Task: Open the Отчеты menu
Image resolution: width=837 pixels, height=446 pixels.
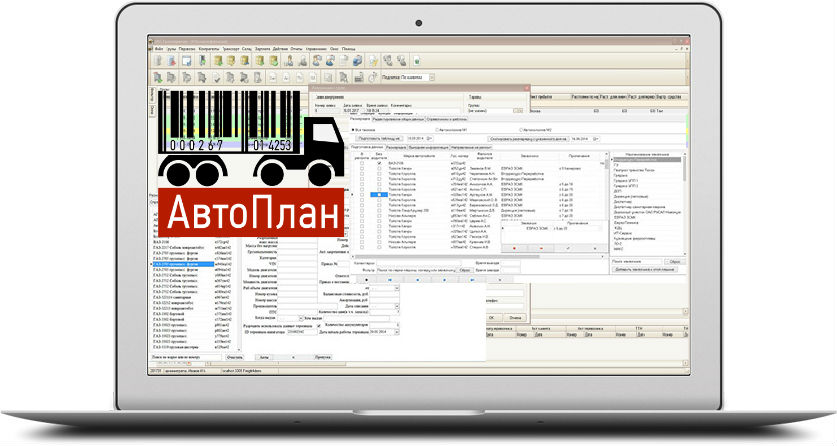Action: (x=297, y=49)
